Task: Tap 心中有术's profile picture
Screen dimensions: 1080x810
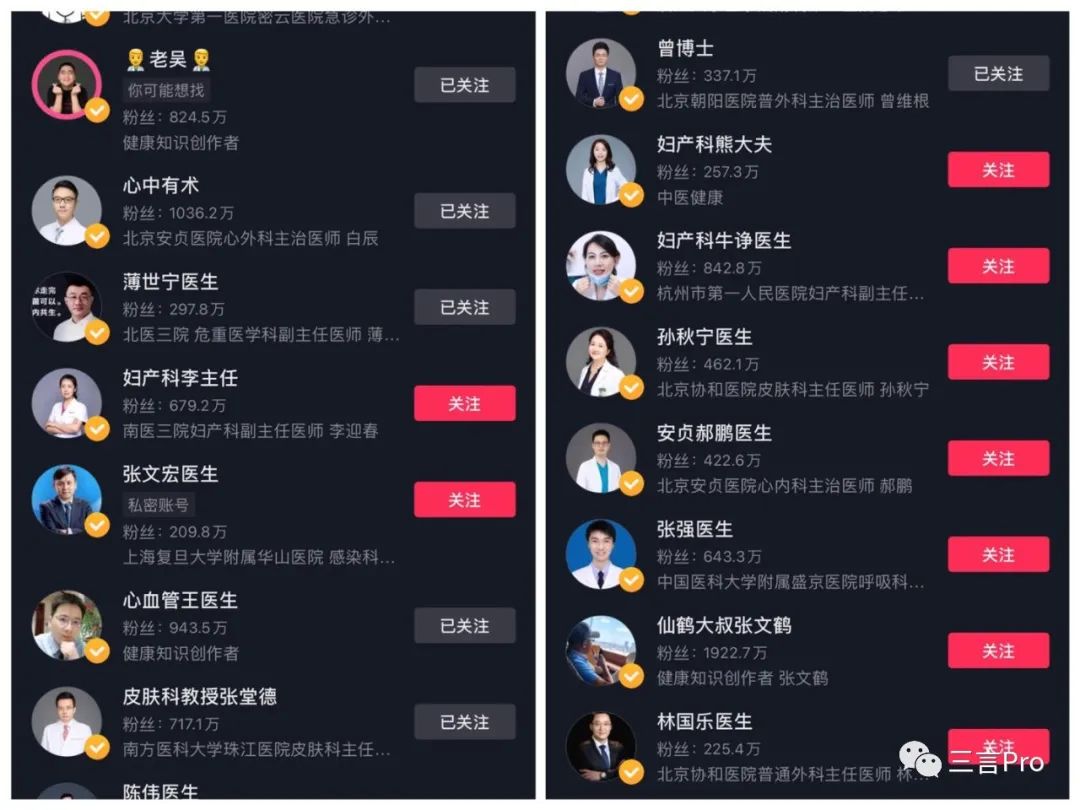Action: tap(67, 211)
